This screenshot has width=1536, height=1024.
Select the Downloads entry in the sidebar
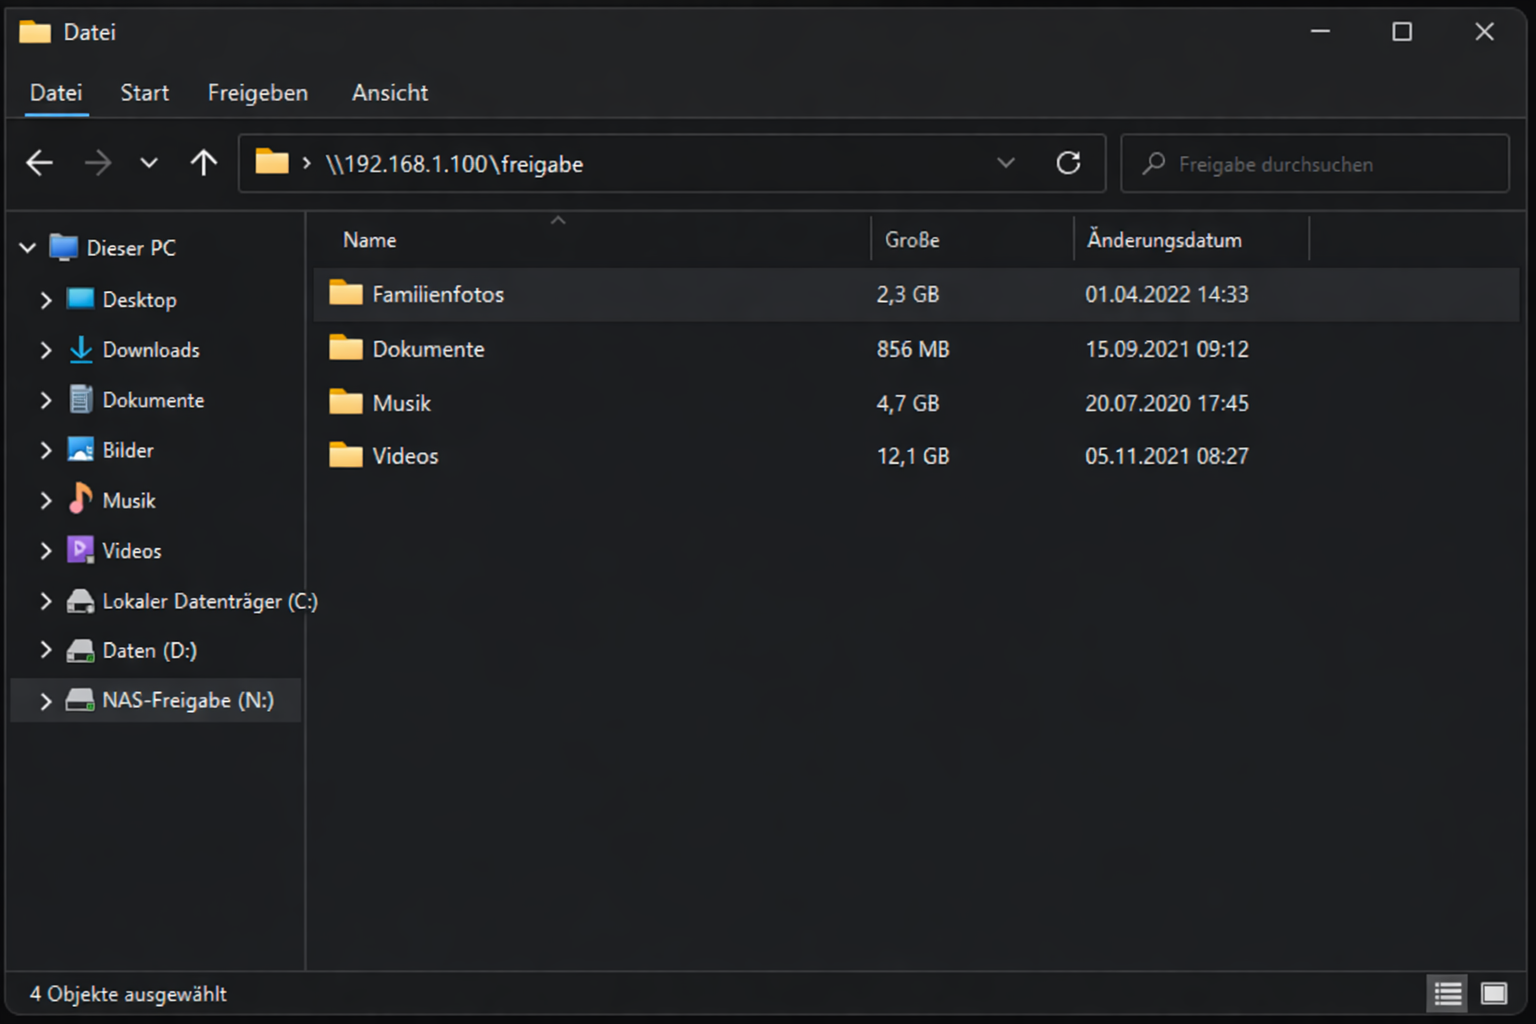click(x=150, y=350)
